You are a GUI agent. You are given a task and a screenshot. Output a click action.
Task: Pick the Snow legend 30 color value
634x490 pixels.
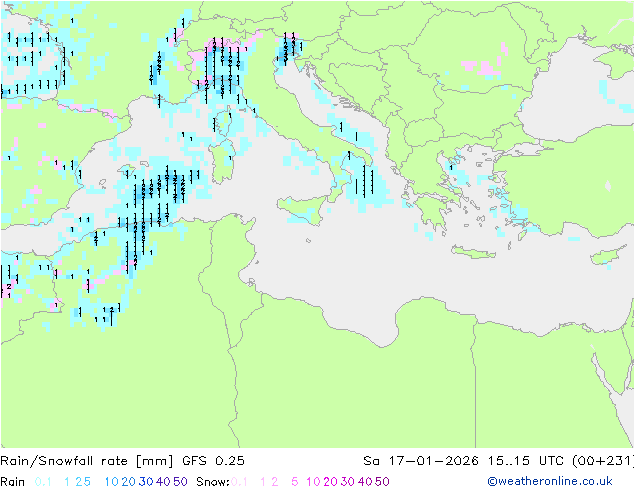click(x=347, y=482)
